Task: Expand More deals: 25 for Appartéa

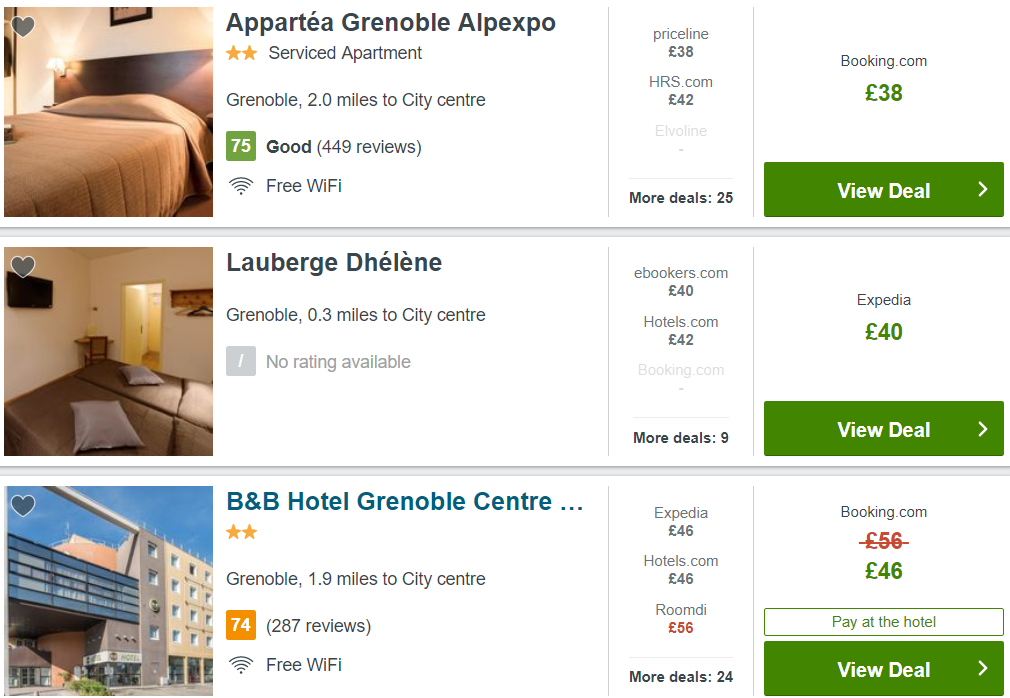Action: tap(681, 198)
